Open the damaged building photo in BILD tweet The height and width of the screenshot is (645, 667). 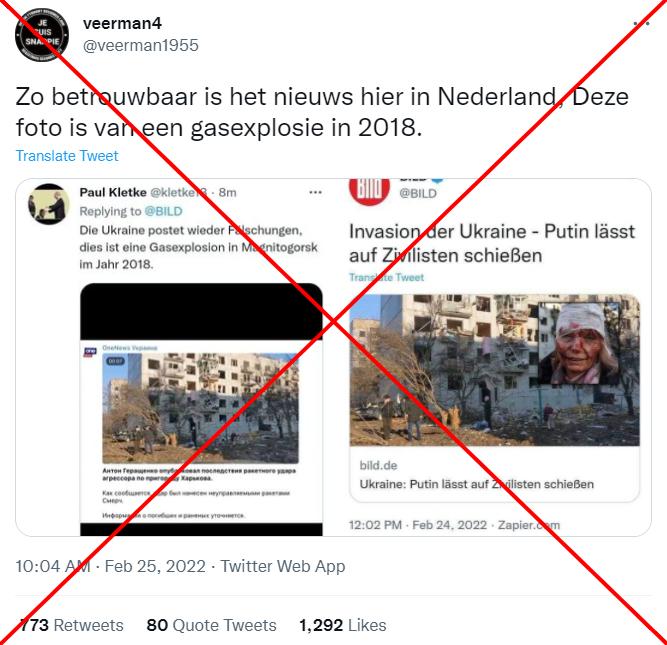[x=494, y=370]
